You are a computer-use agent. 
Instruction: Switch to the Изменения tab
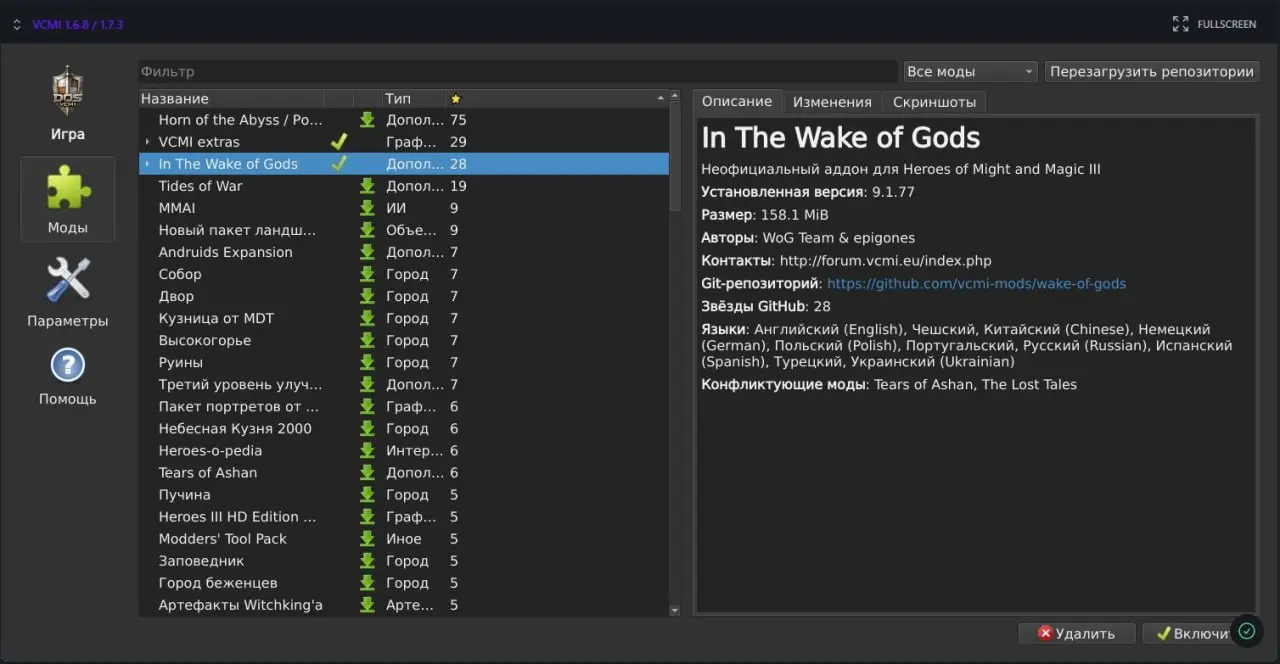832,102
